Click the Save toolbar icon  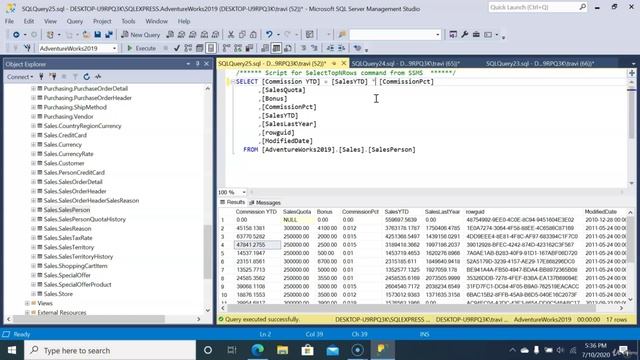click(x=98, y=35)
